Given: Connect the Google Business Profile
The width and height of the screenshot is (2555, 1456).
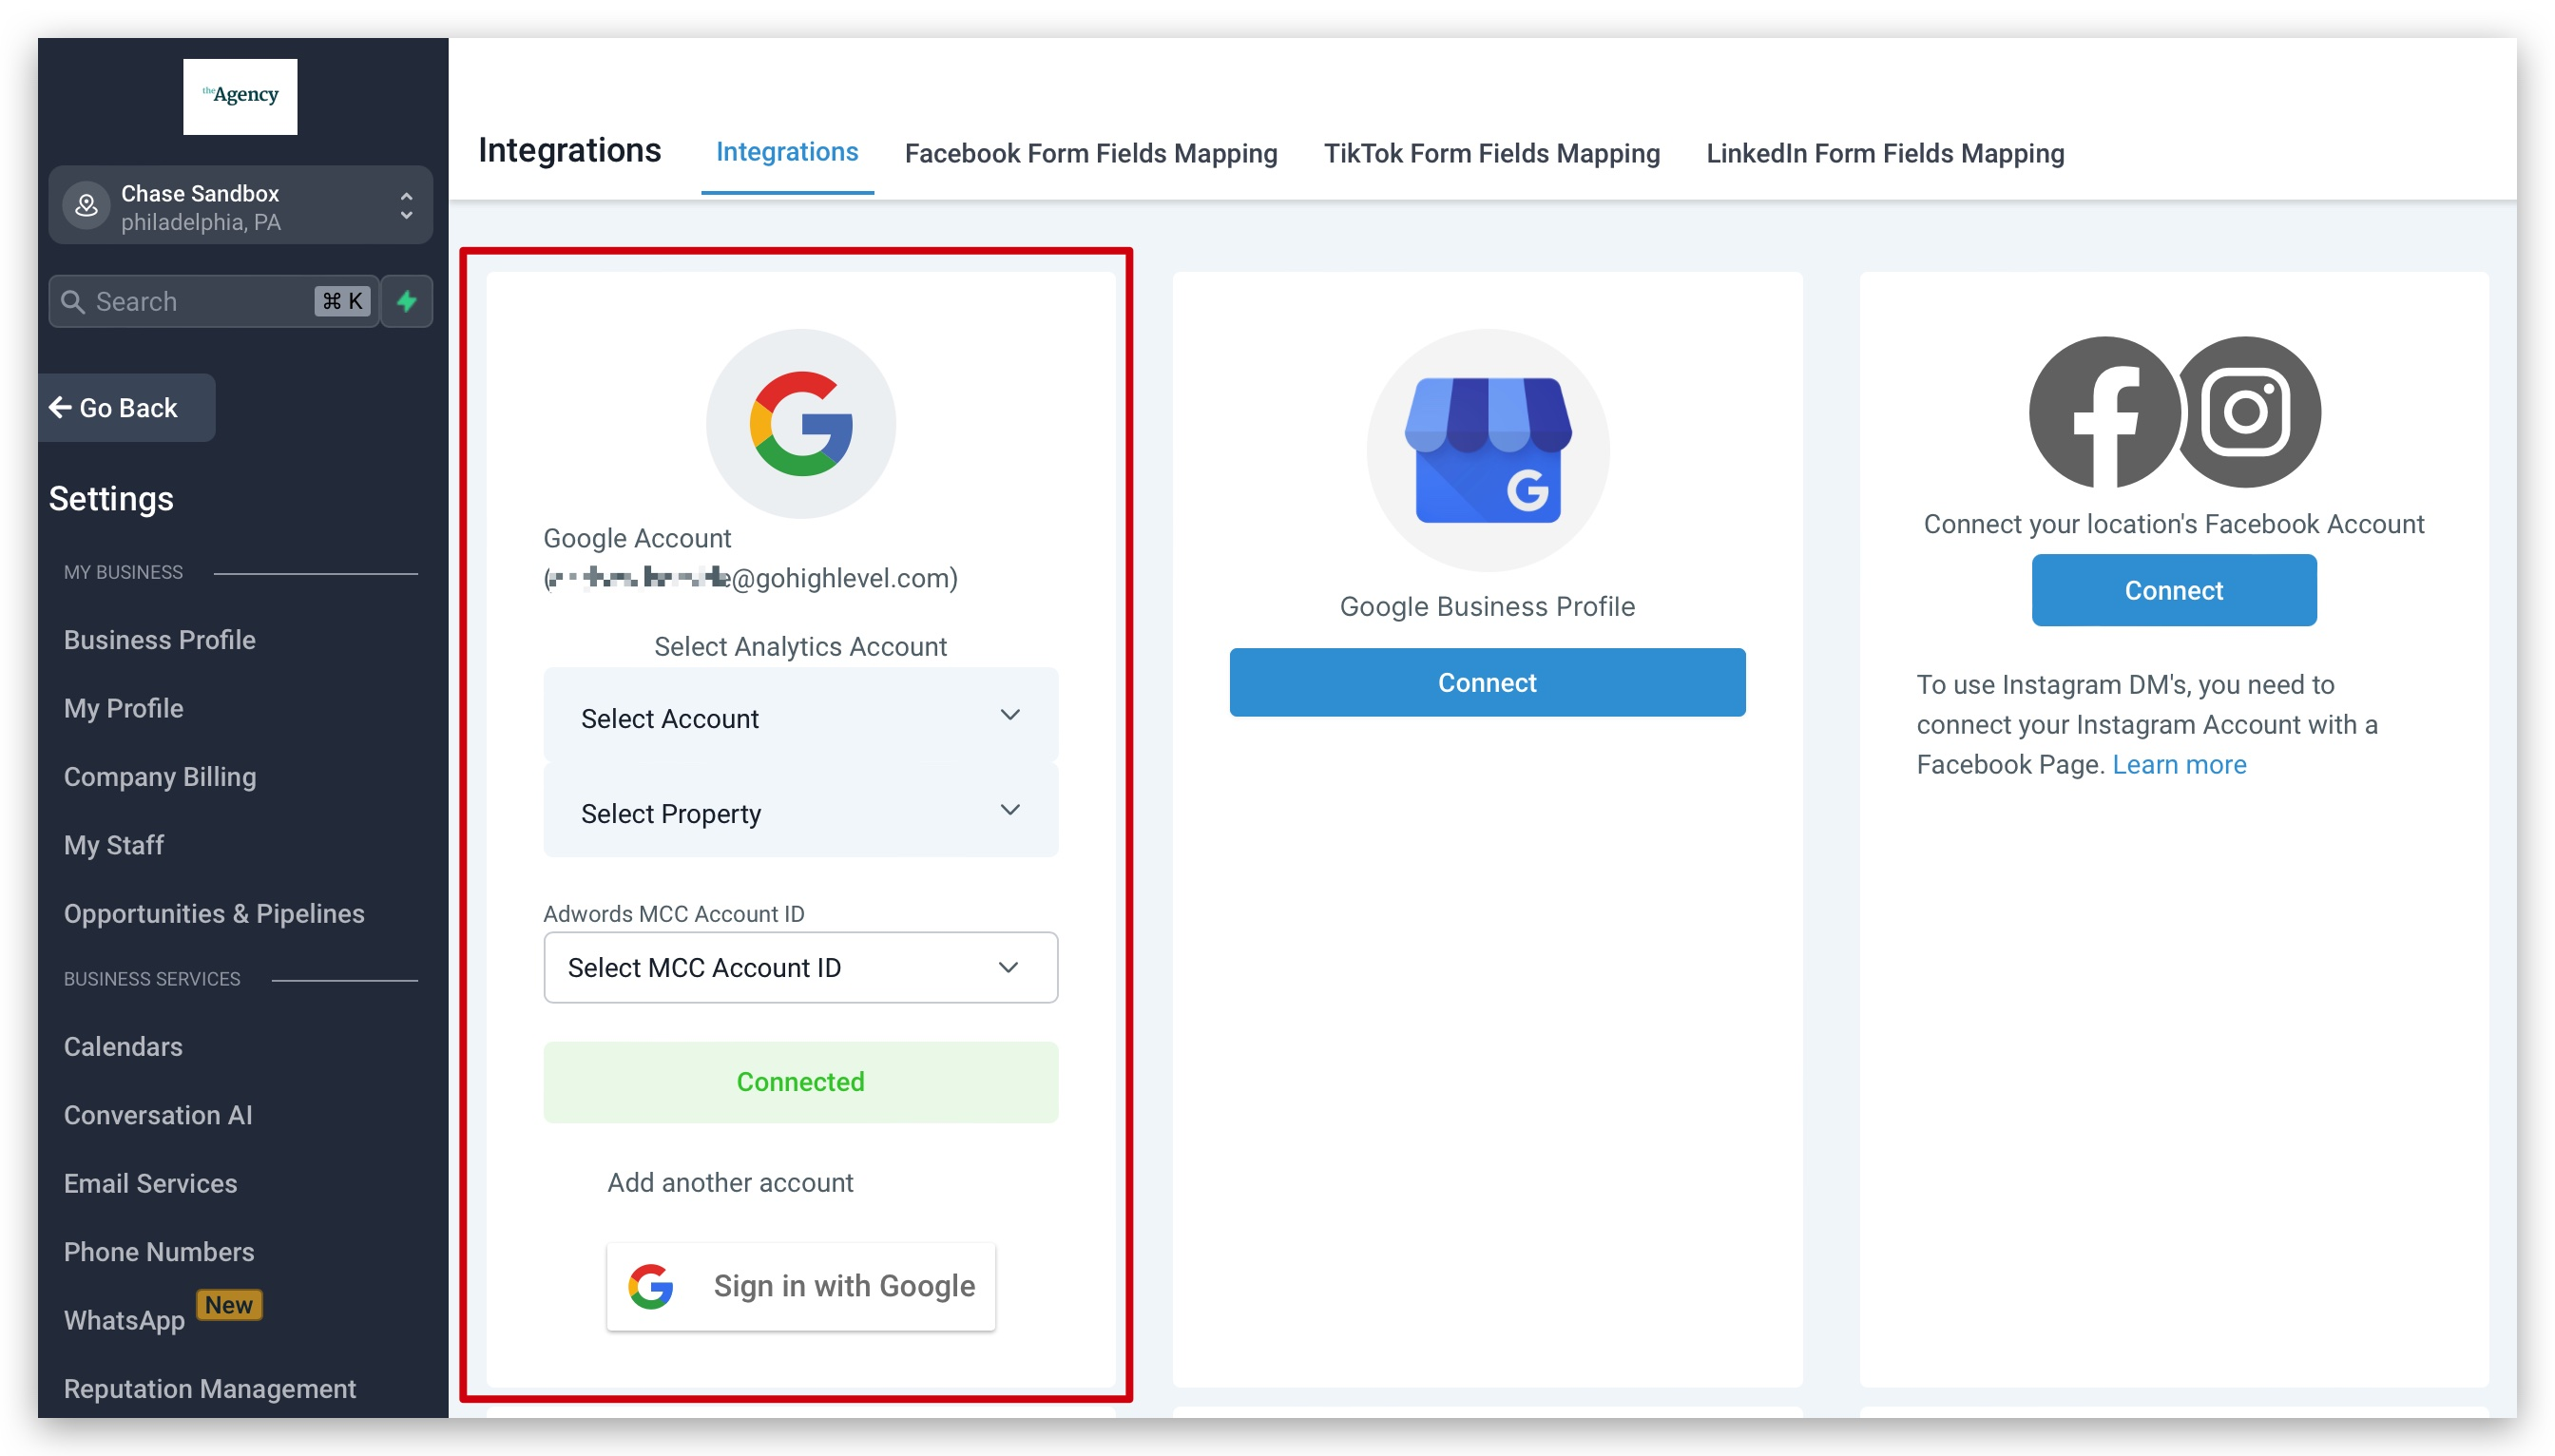Looking at the screenshot, I should click(x=1487, y=682).
